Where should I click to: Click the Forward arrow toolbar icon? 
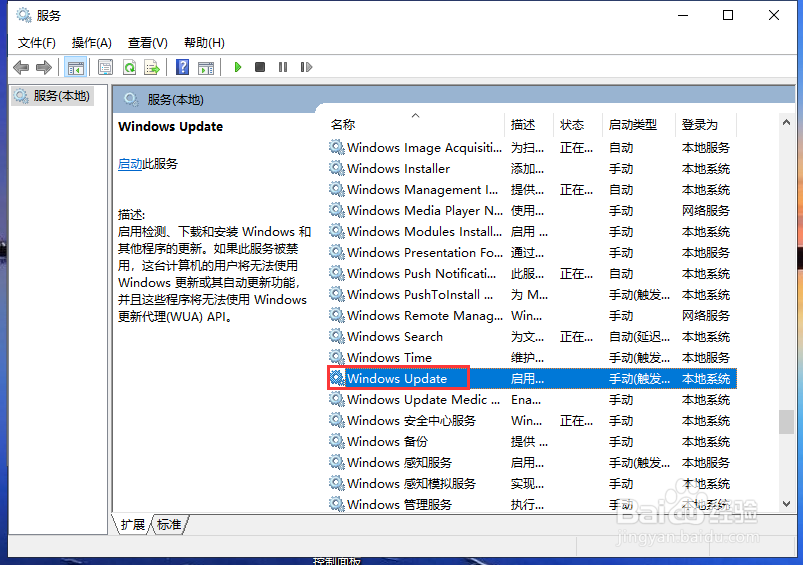[44, 67]
